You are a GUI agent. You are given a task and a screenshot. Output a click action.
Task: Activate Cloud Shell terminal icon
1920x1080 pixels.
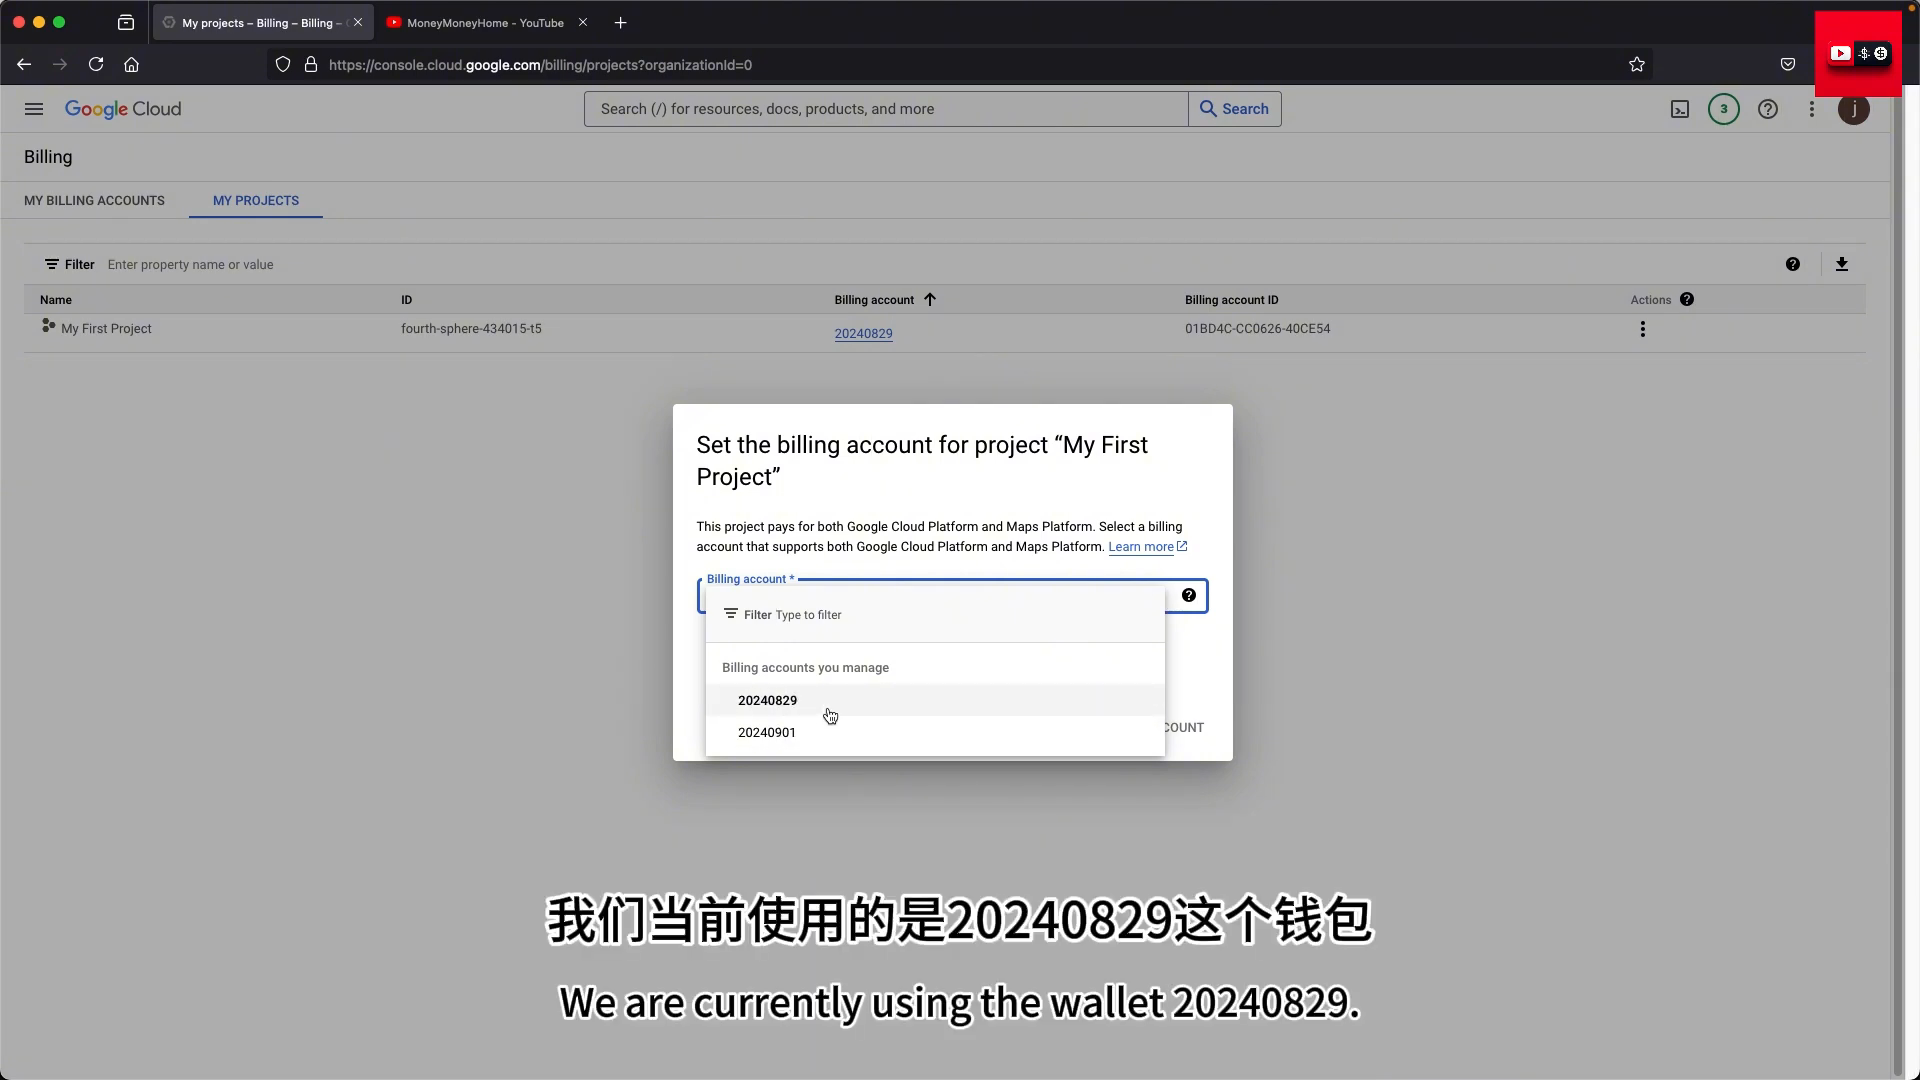(x=1680, y=109)
